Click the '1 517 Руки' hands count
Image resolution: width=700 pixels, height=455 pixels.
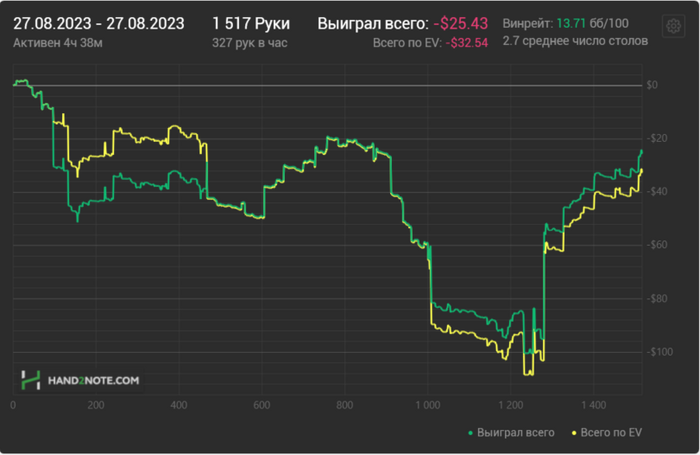251,23
